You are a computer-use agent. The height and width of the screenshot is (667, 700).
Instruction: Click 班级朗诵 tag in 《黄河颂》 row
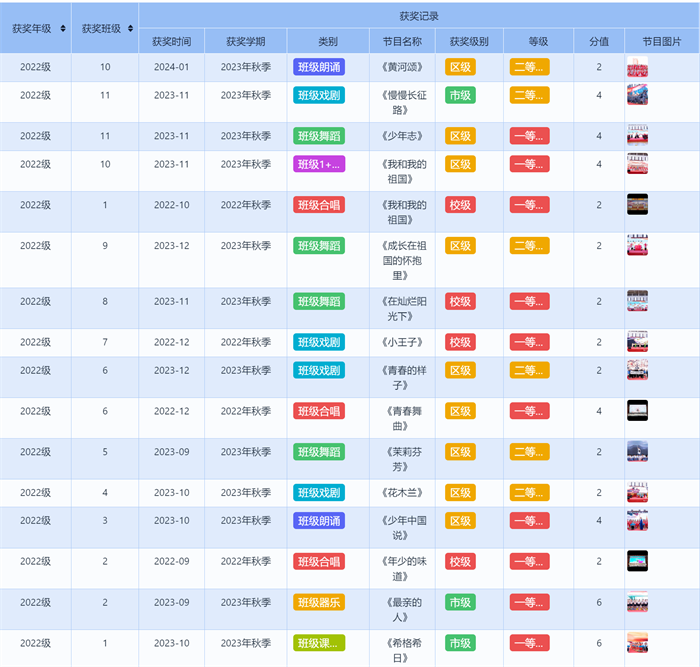[x=319, y=67]
